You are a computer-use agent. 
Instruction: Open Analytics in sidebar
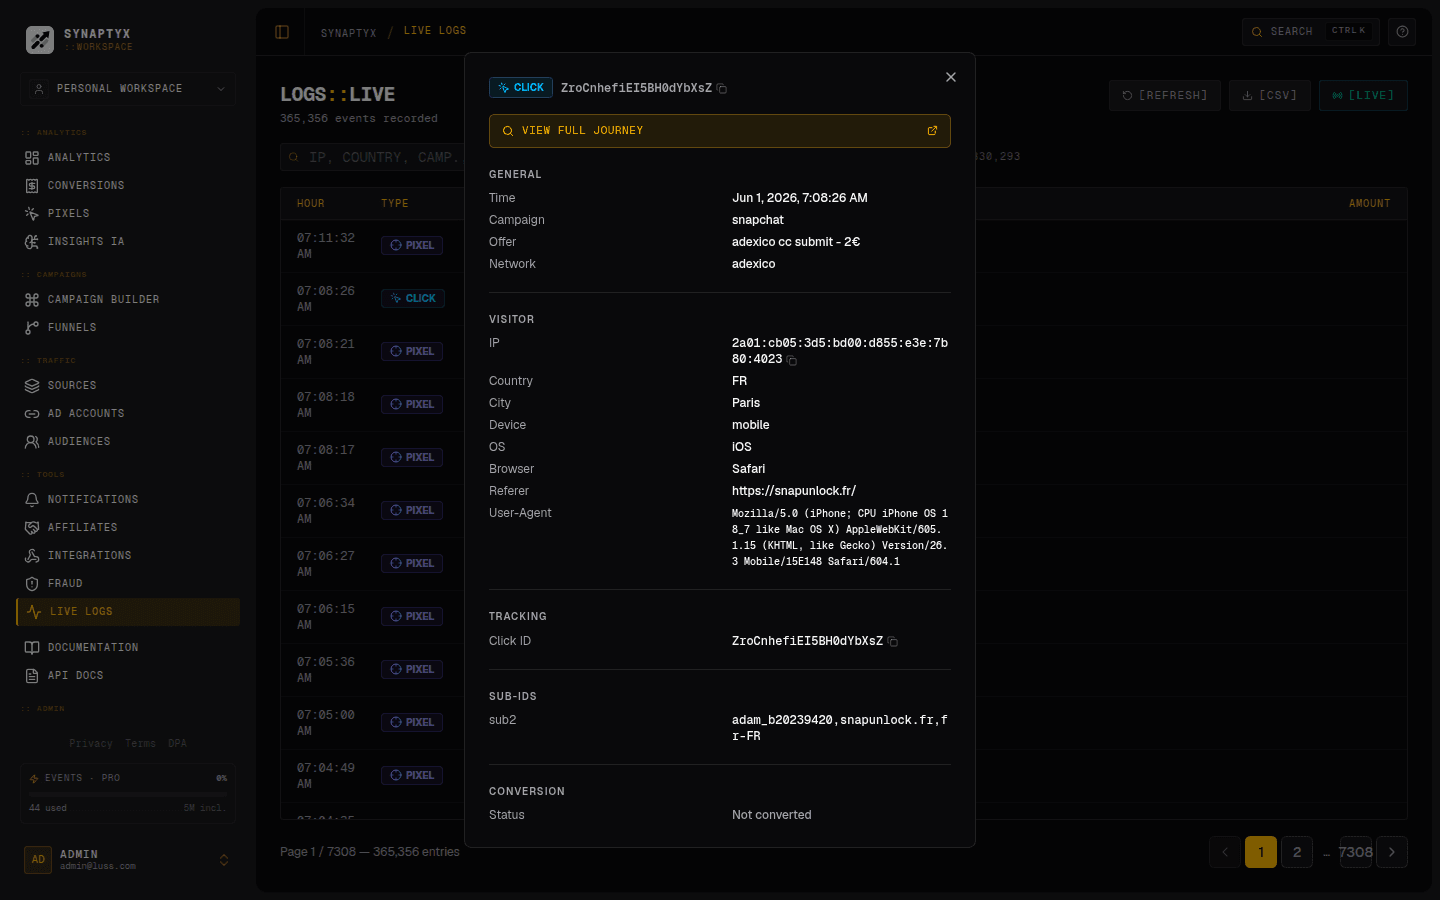(x=128, y=158)
